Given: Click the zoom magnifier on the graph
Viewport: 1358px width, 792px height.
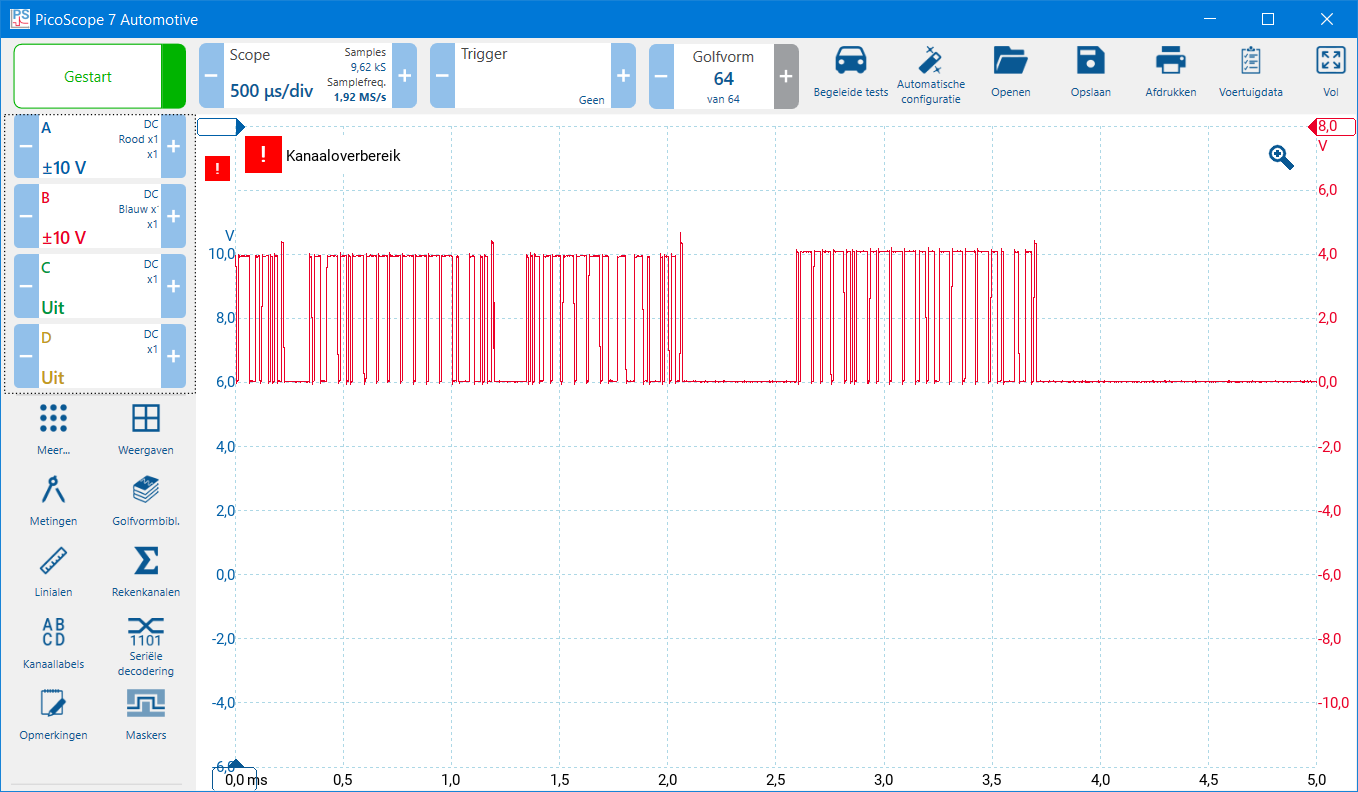Looking at the screenshot, I should coord(1281,157).
